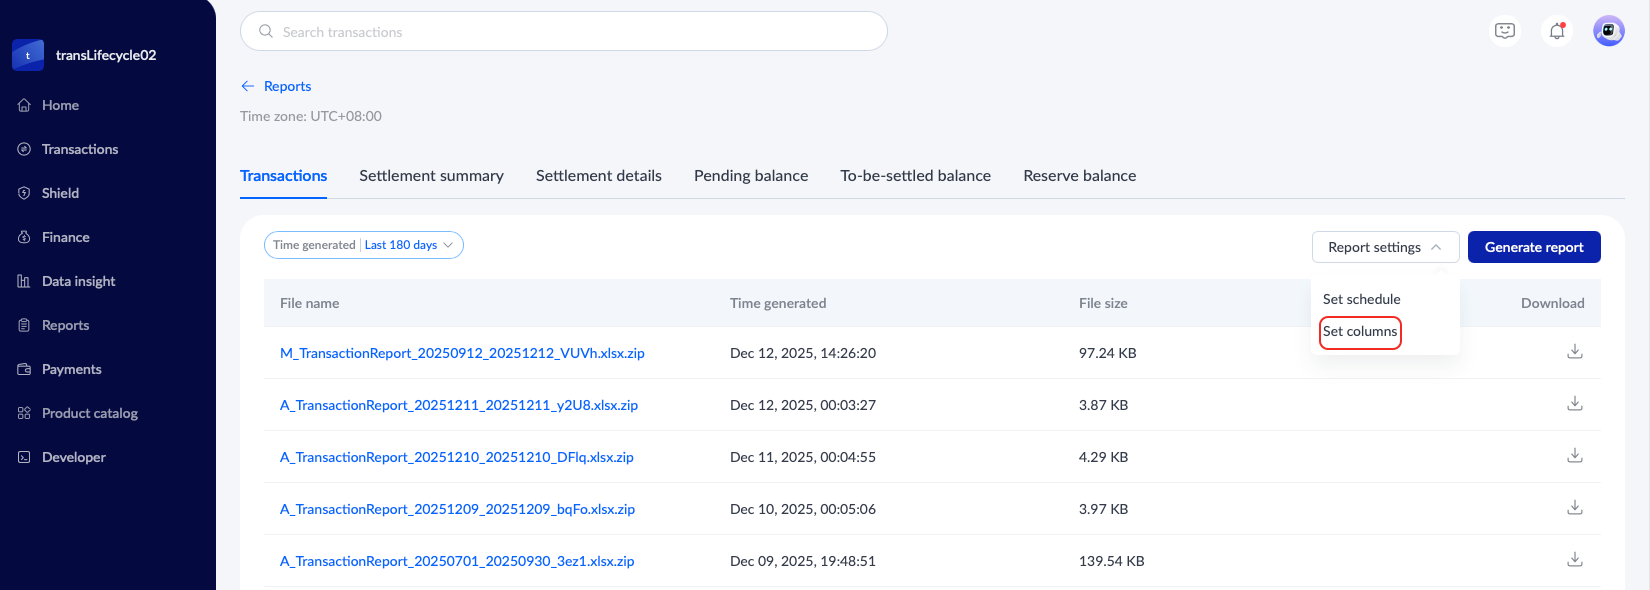Download the A_TransactionReport y2U8 file
This screenshot has height=590, width=1650.
[1574, 404]
